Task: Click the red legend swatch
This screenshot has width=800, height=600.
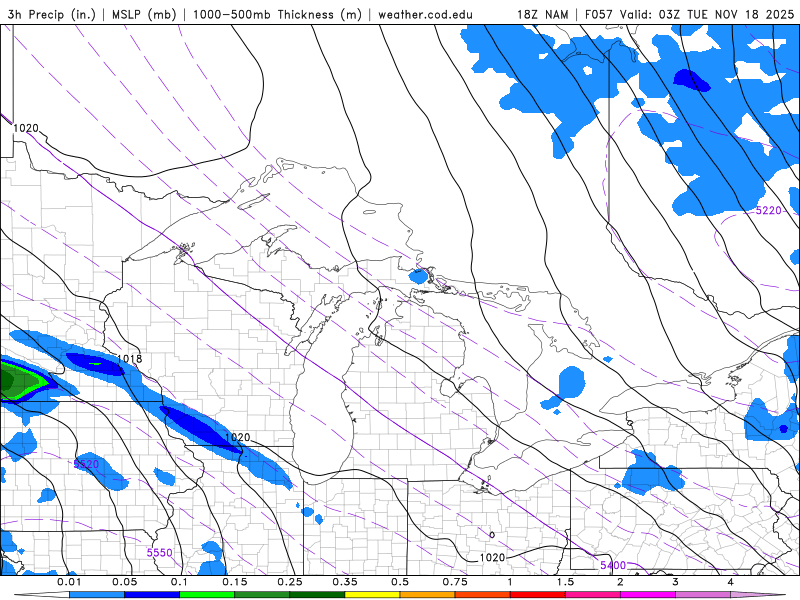Action: coord(538,595)
